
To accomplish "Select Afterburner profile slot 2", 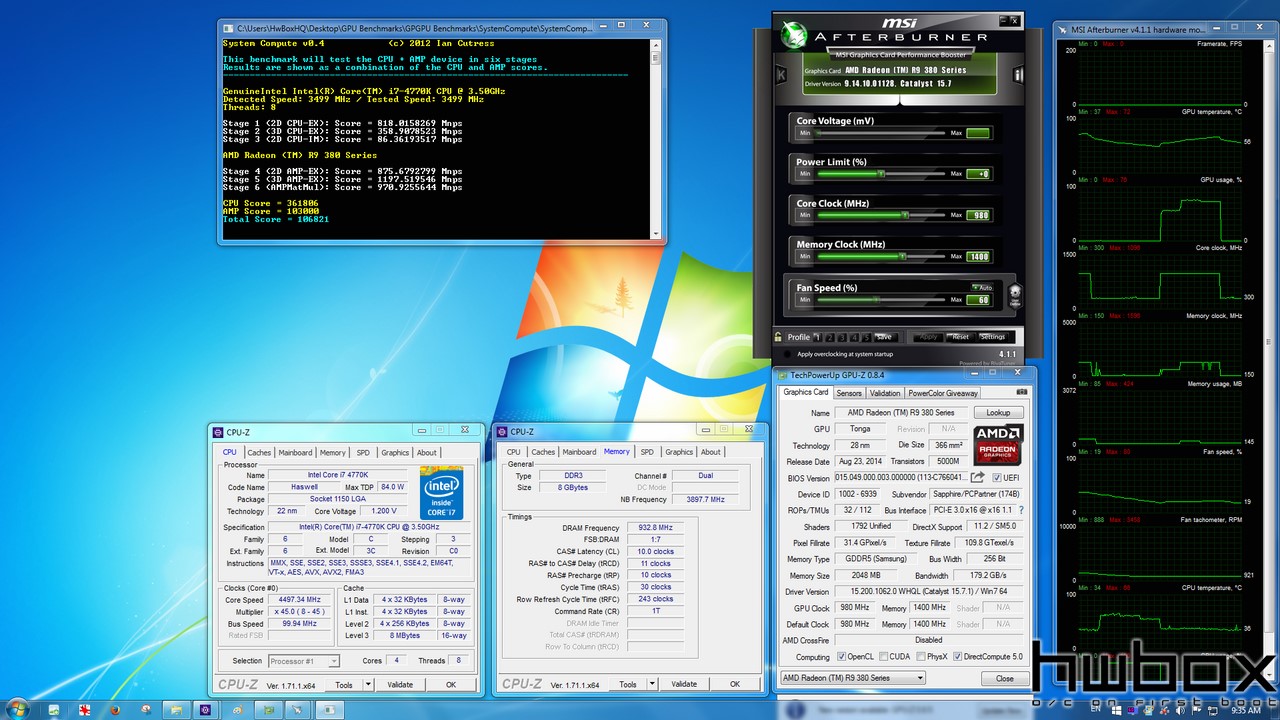I will (x=830, y=337).
